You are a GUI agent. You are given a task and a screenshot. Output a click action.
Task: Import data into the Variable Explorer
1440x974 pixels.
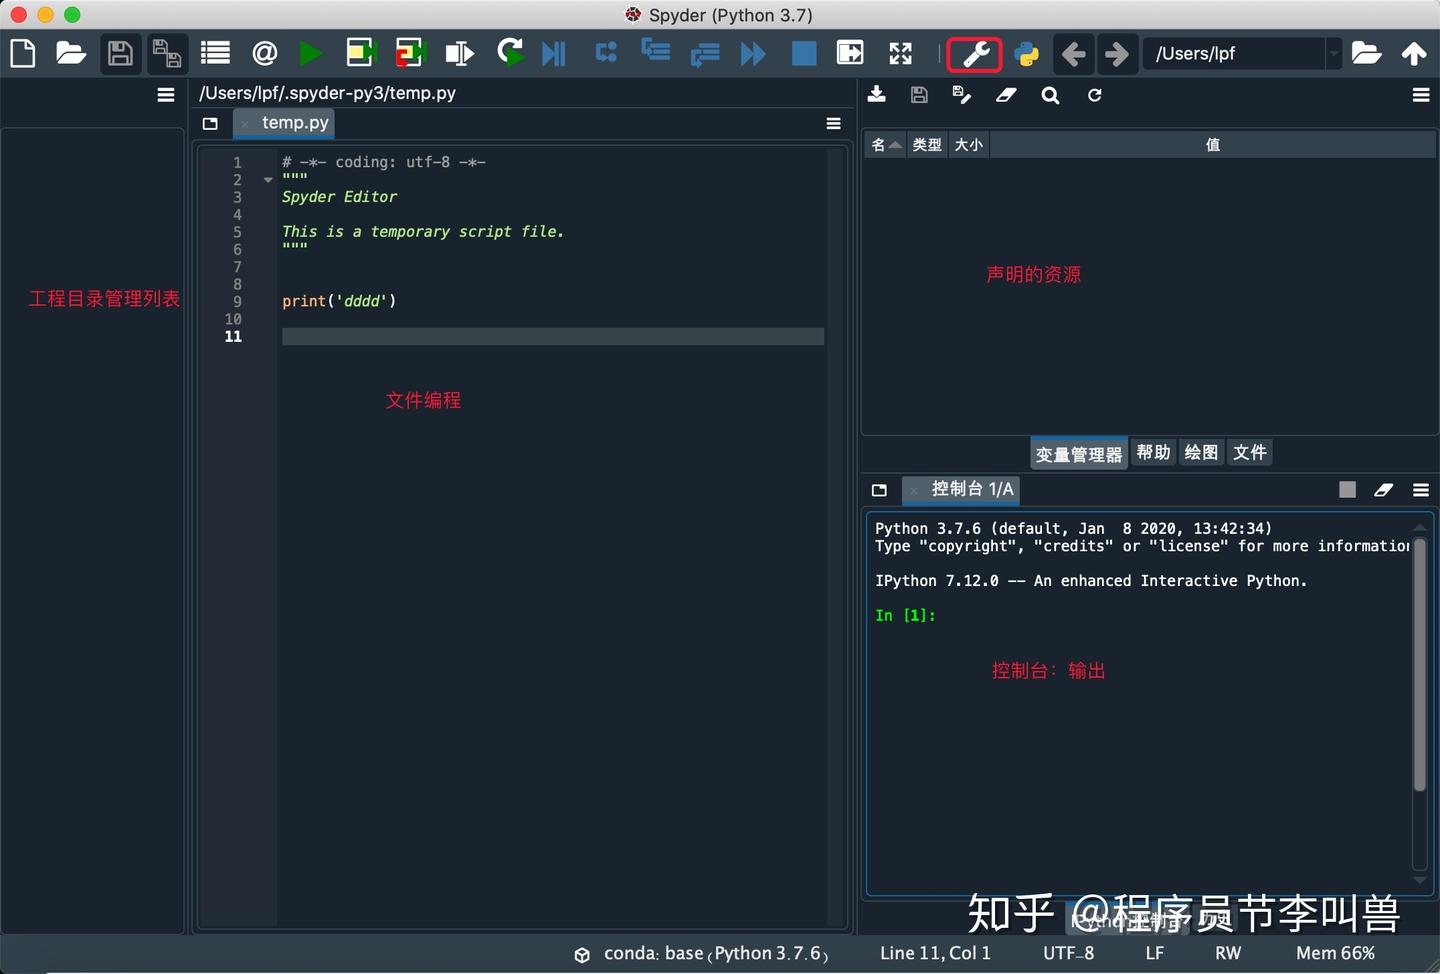(x=877, y=95)
